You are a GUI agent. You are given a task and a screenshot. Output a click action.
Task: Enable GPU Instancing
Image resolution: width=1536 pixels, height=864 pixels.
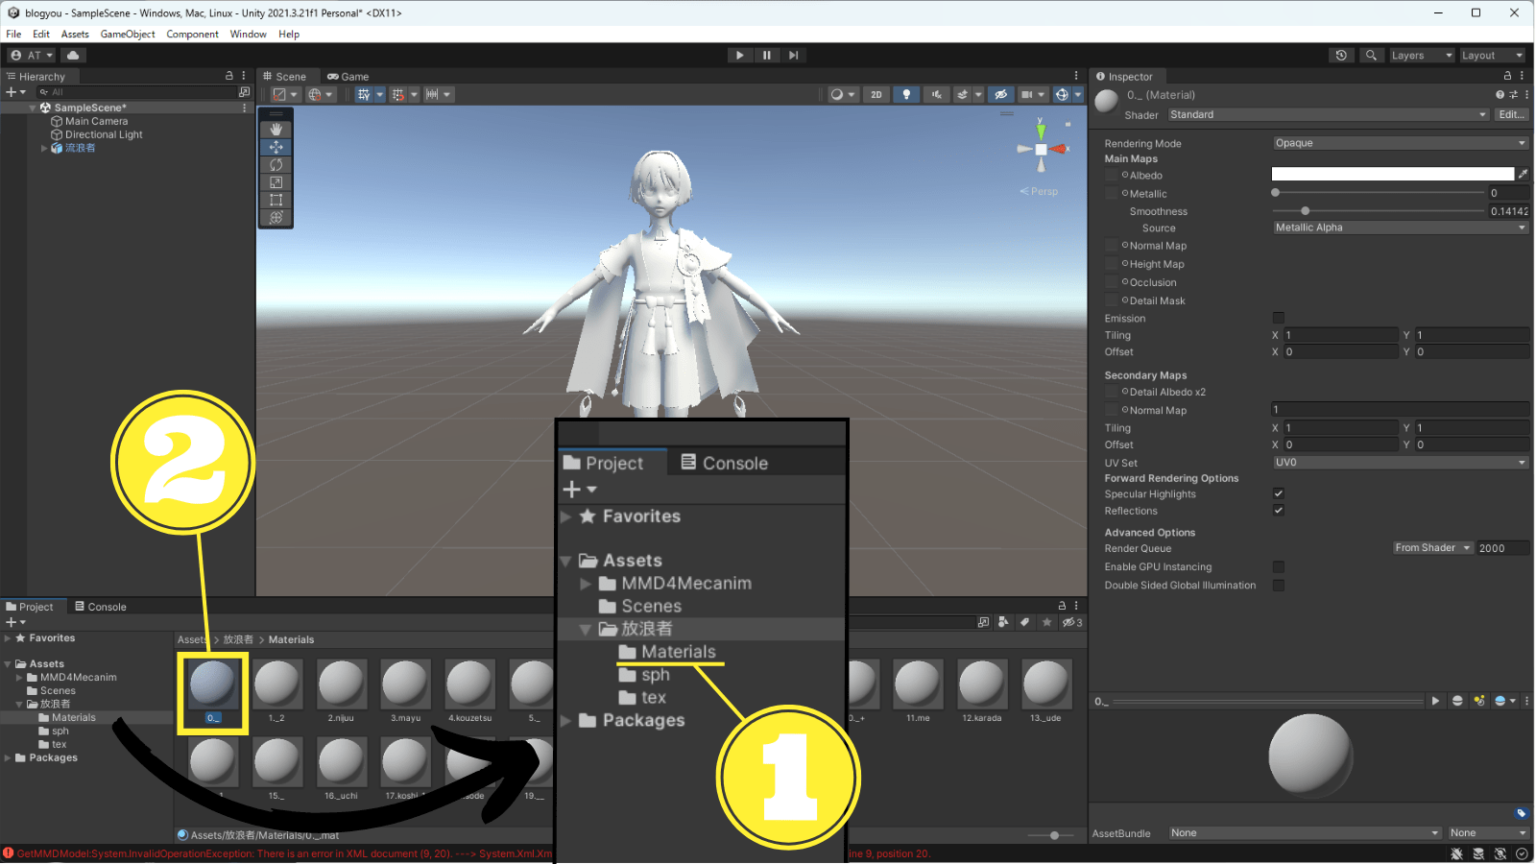click(x=1279, y=566)
